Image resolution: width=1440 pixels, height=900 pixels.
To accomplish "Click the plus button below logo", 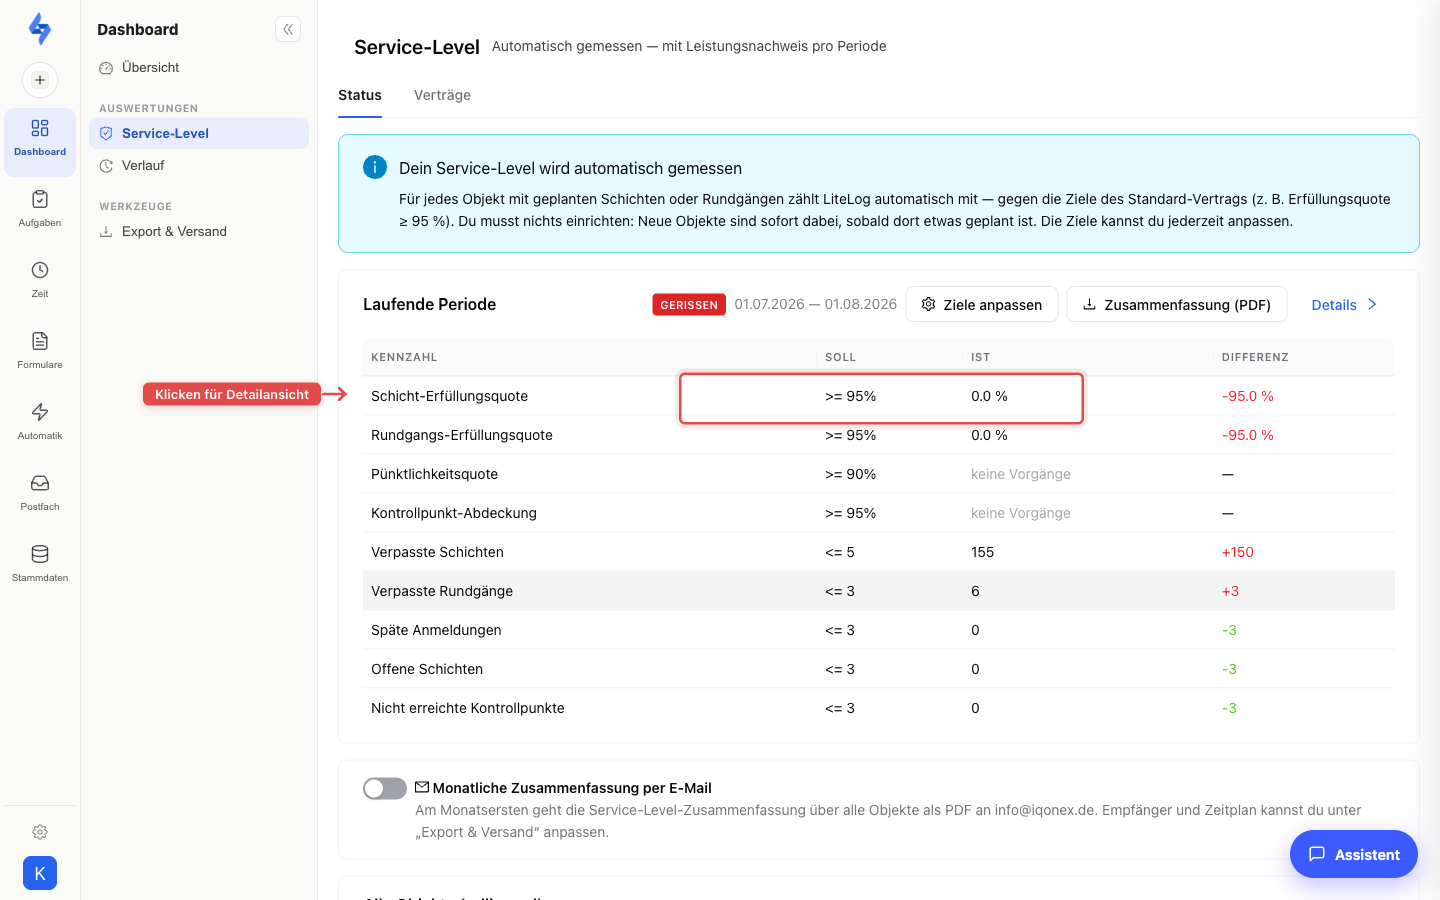I will tap(40, 80).
